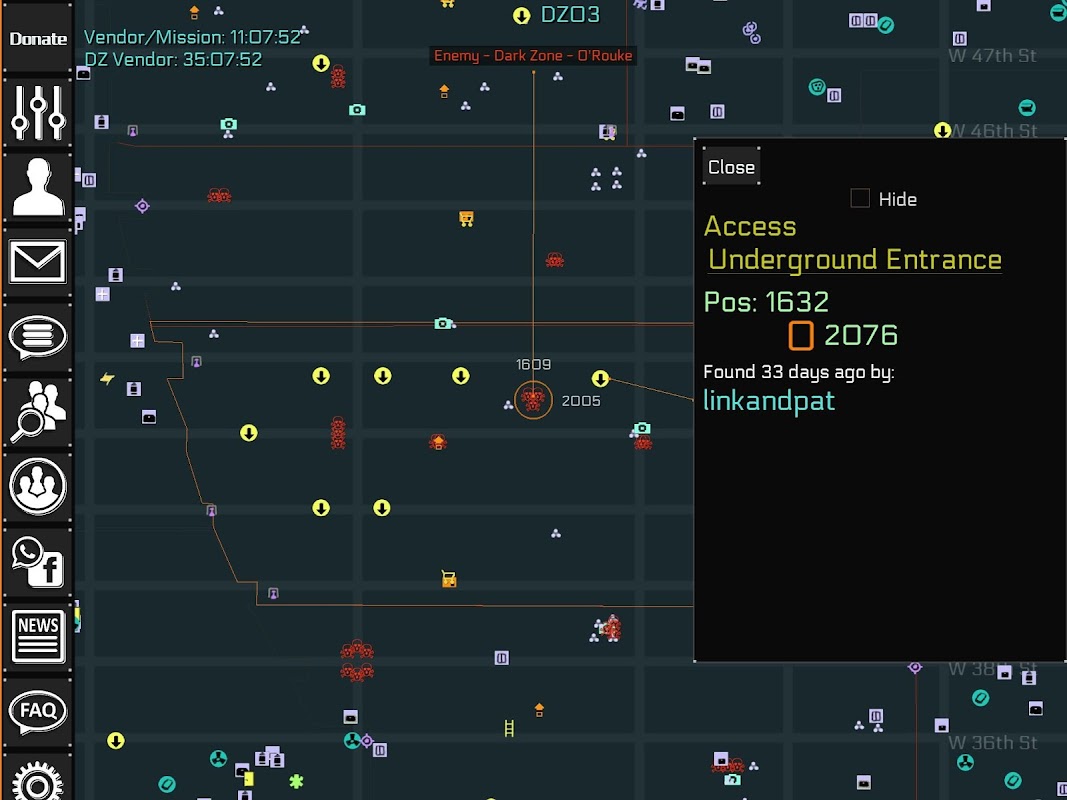This screenshot has width=1067, height=800.
Task: Open the round group members icon
Action: (38, 486)
